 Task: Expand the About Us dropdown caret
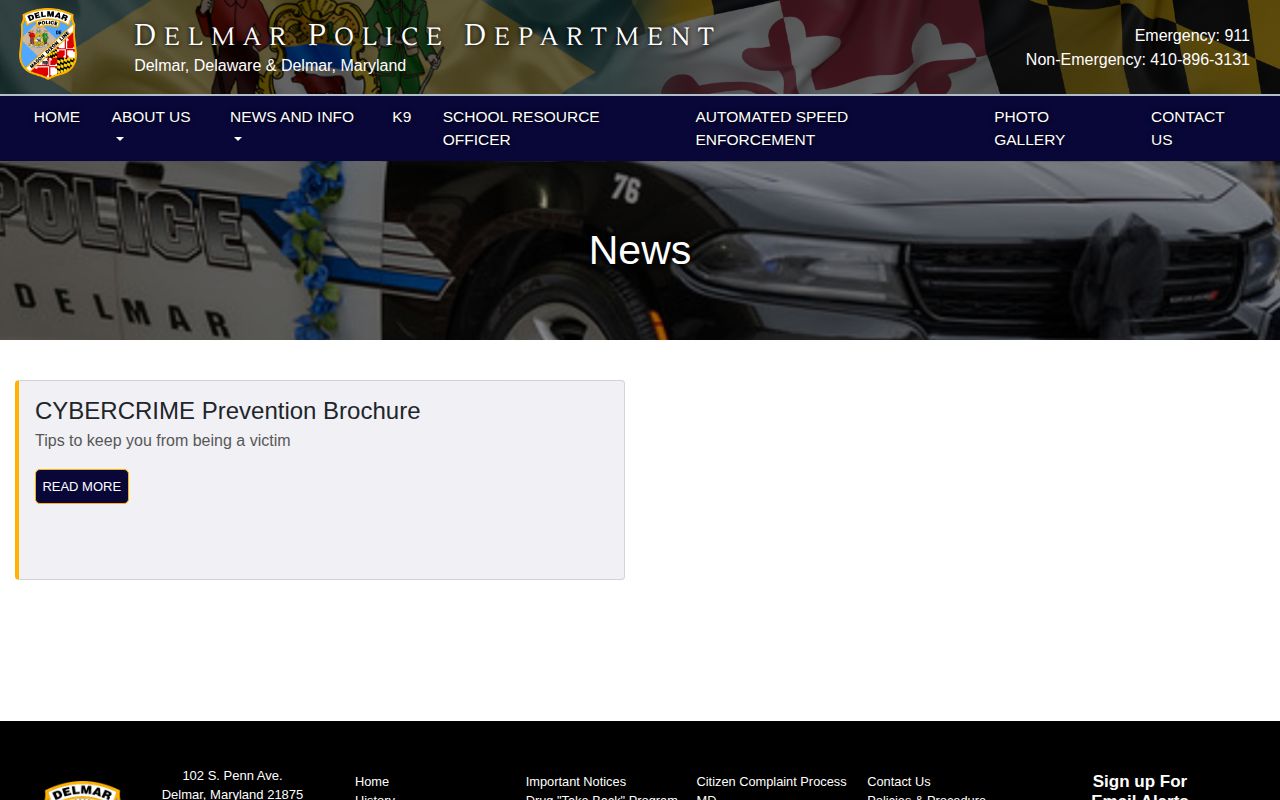(120, 140)
